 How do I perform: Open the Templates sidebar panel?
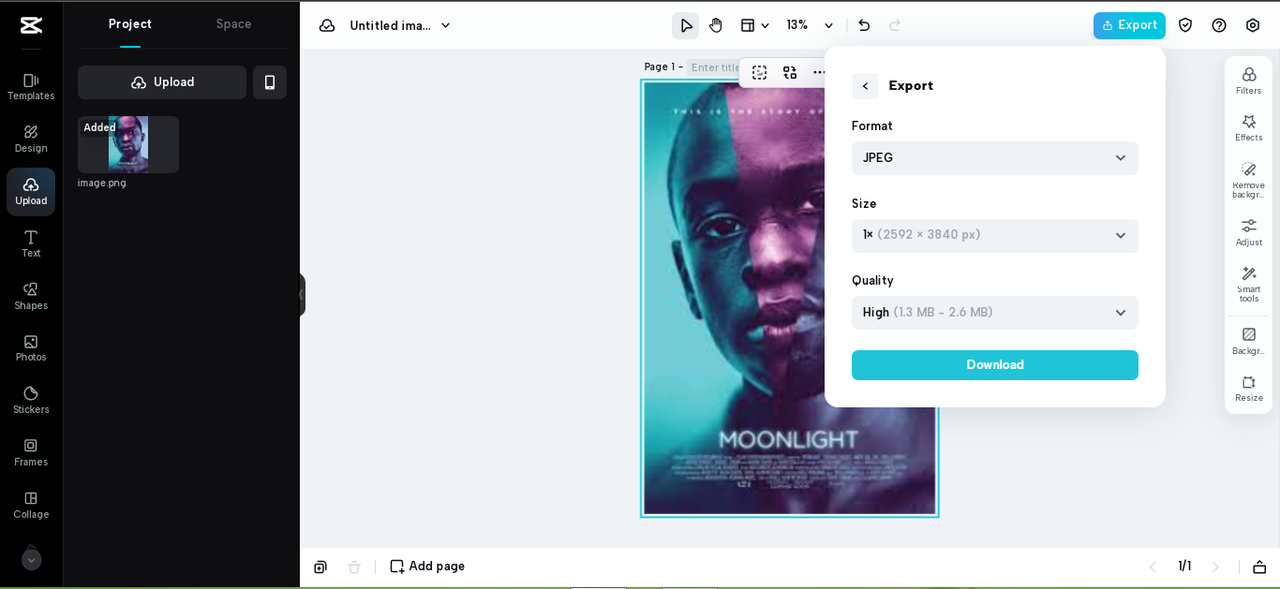31,86
